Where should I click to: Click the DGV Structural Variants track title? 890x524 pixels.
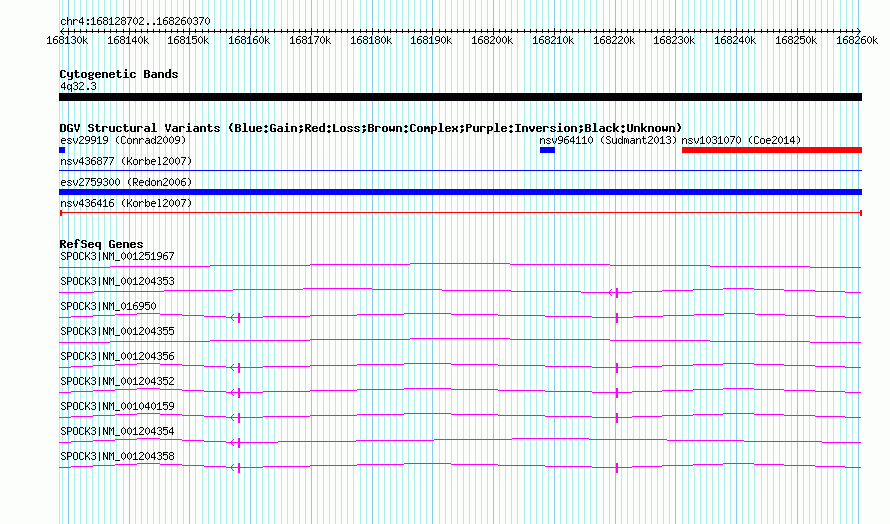[371, 128]
